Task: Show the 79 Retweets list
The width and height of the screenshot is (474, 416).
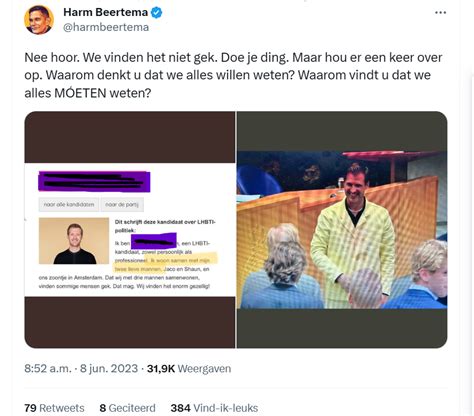Action: pyautogui.click(x=54, y=408)
